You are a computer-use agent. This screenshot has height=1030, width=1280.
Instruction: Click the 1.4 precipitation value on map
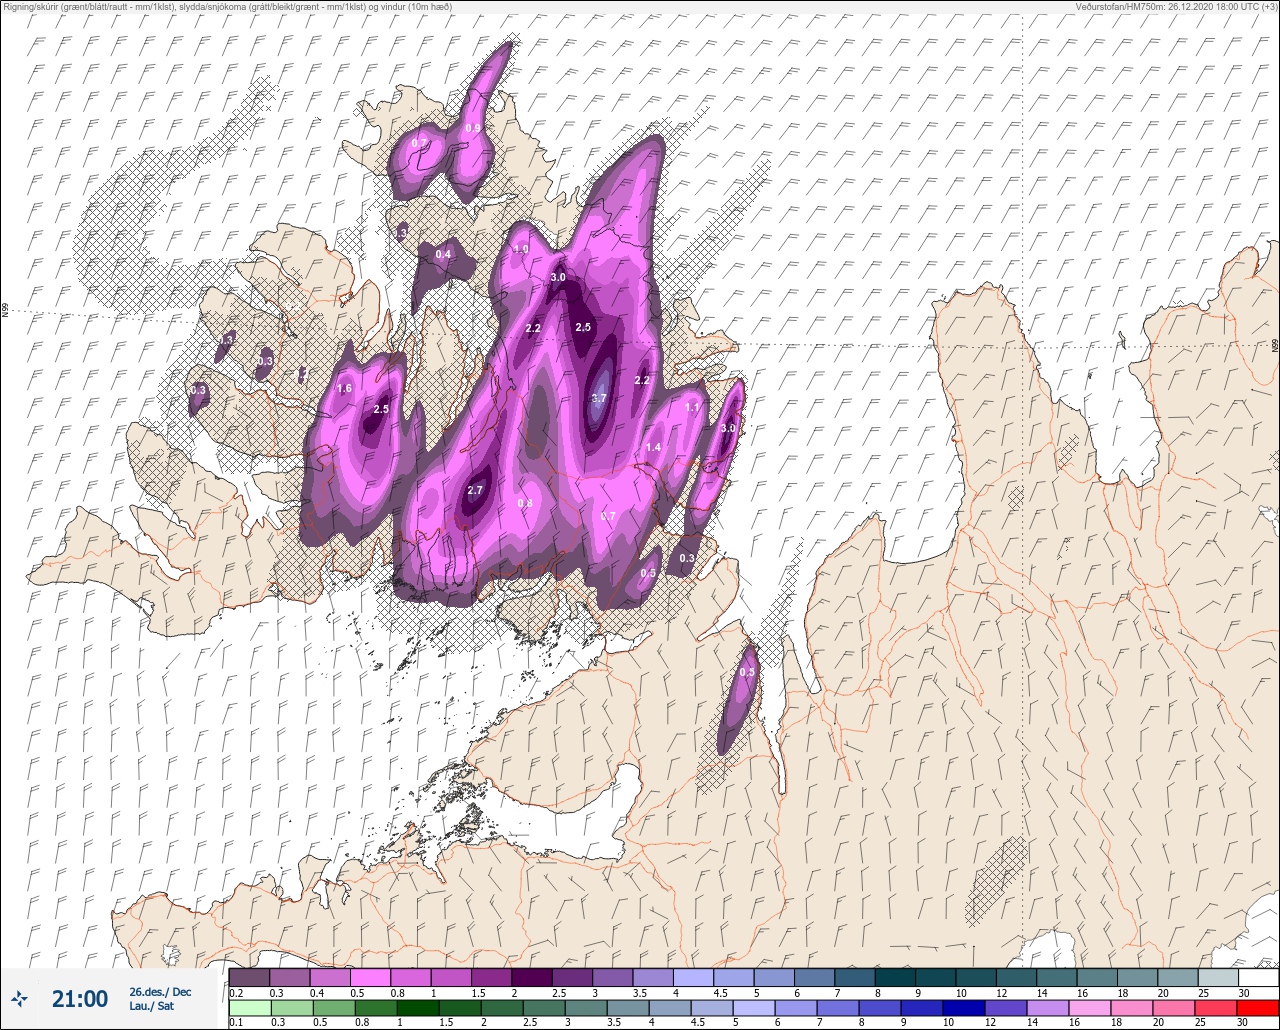[x=654, y=447]
